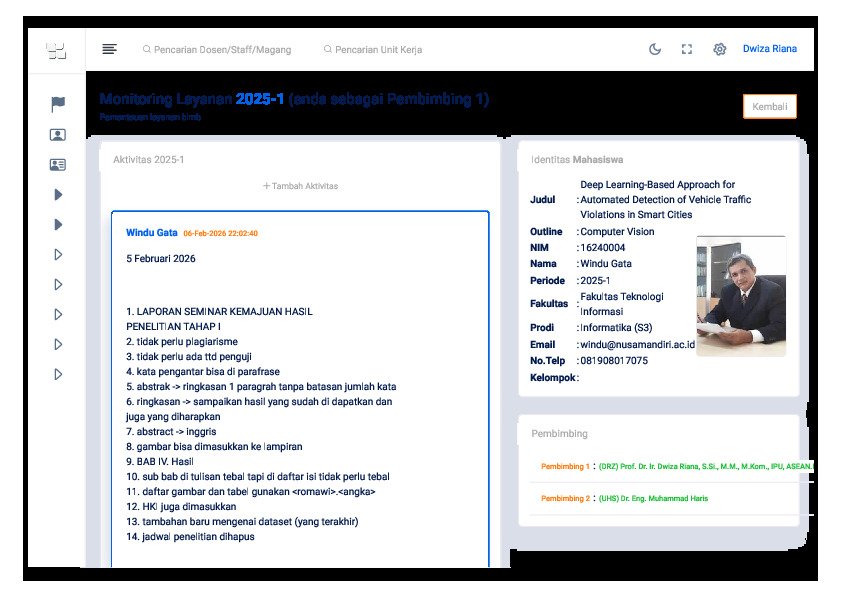842x595 pixels.
Task: Expand the topmost solid triangle sidebar item
Action: tap(58, 195)
